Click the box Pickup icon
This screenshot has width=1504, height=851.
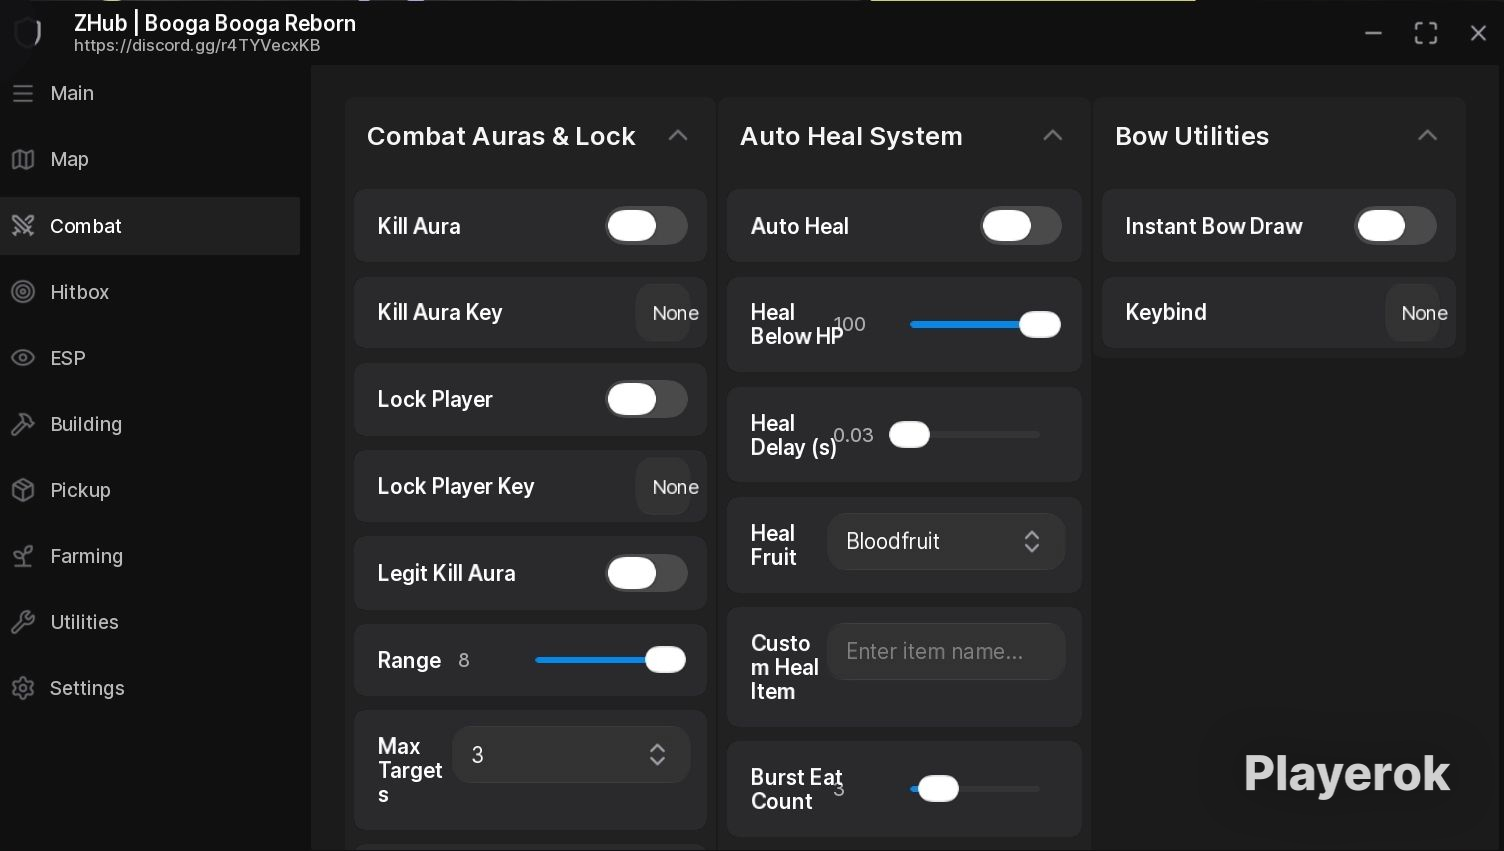(x=23, y=490)
